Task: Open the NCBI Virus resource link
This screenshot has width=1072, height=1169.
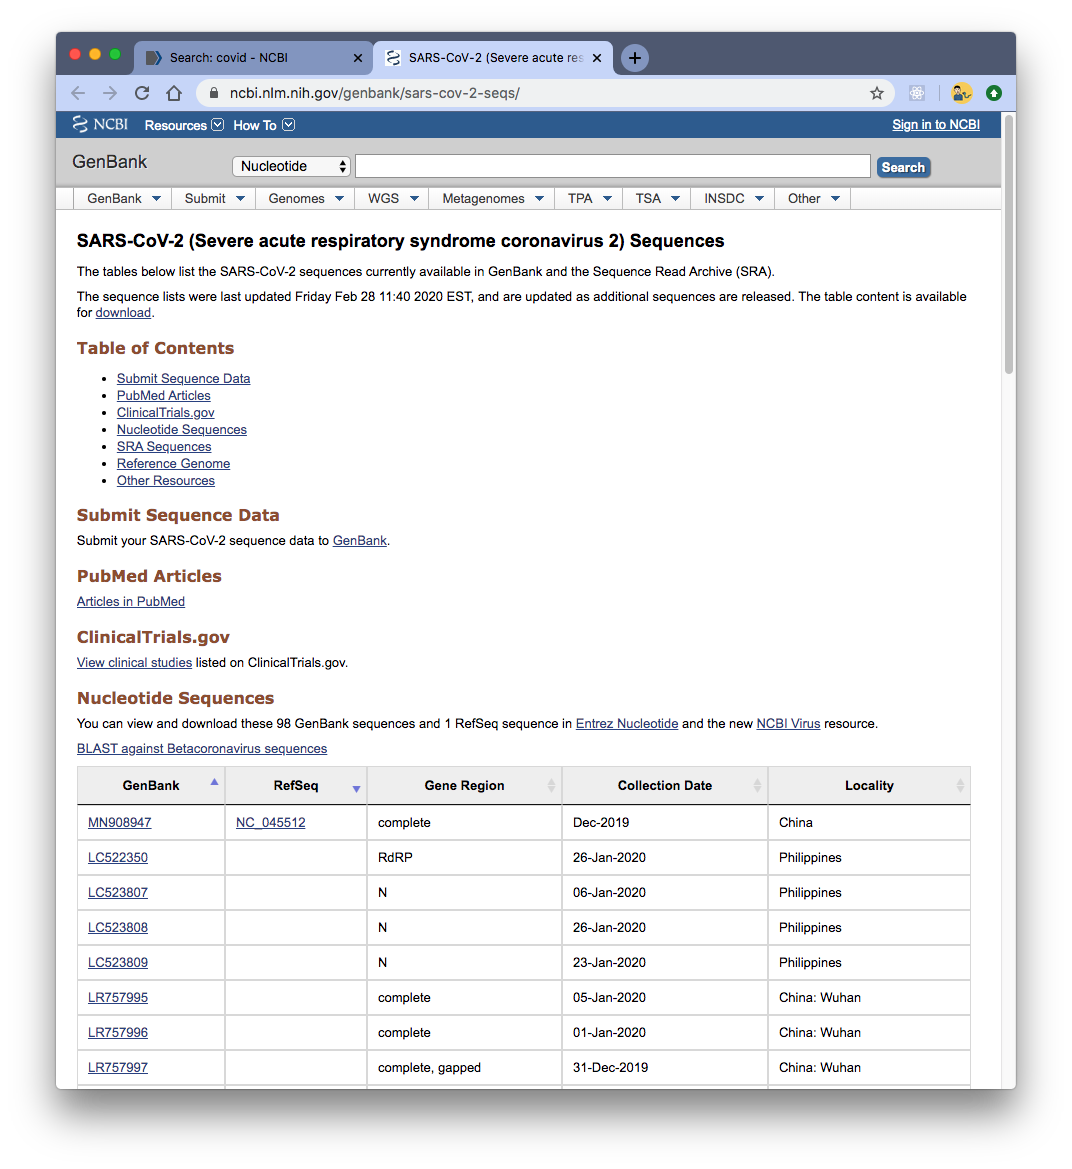Action: point(788,724)
